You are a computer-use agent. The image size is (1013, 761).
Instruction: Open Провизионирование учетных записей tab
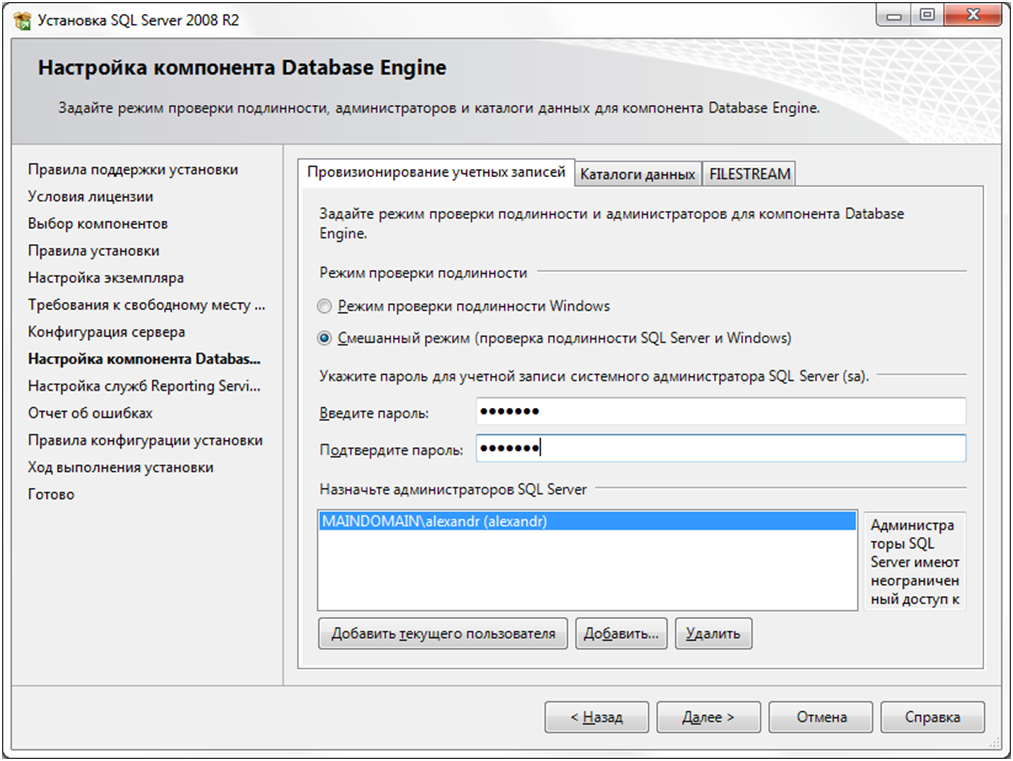436,172
